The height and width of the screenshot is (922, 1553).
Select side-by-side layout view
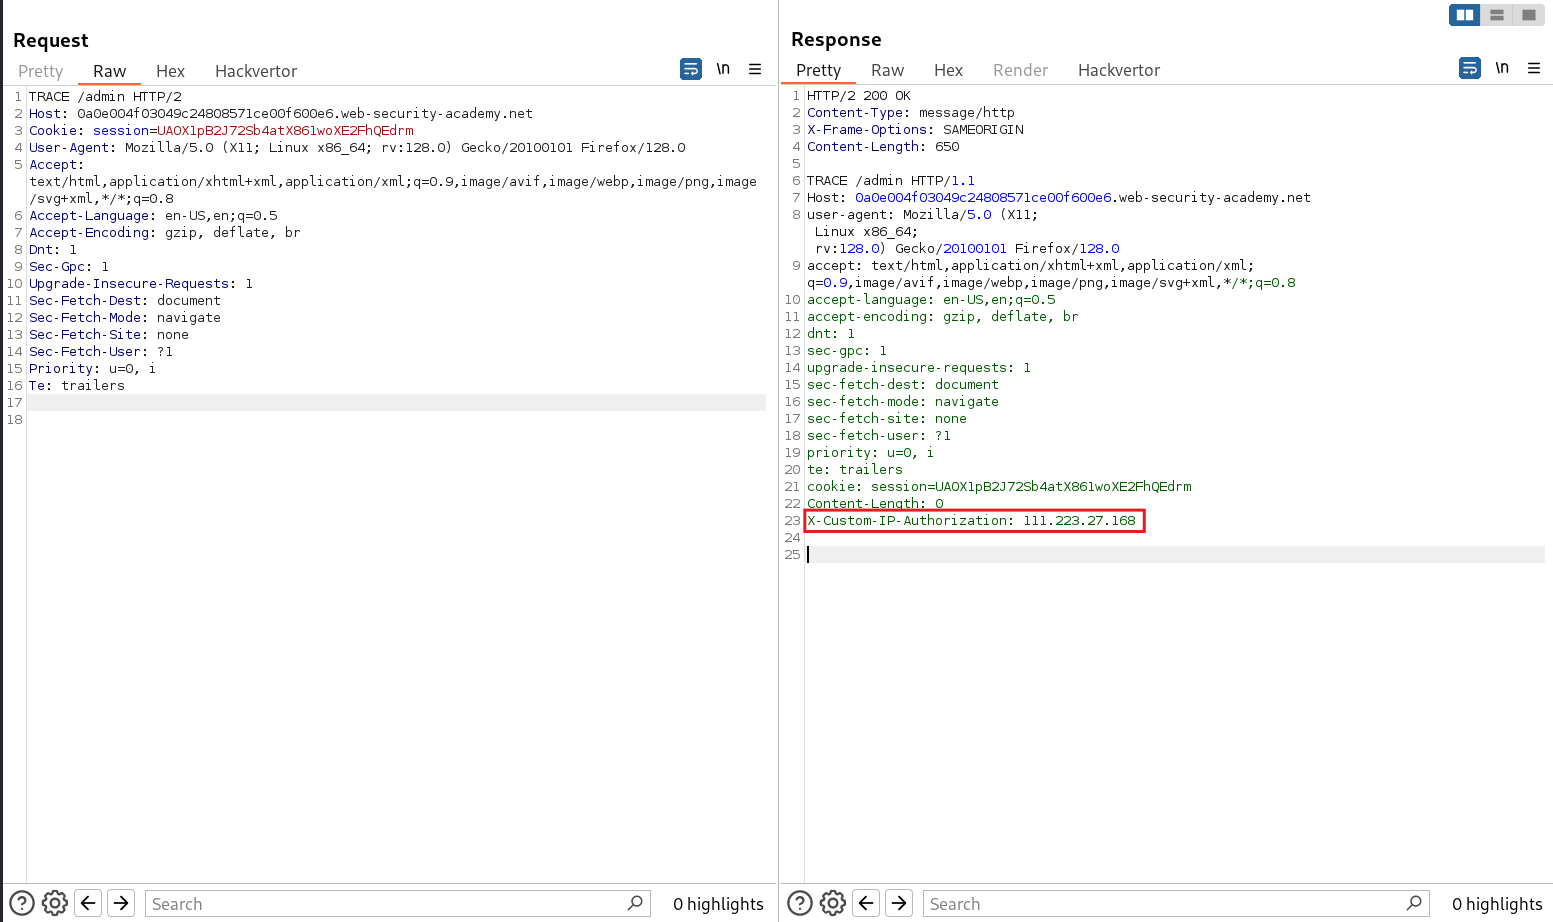(1465, 15)
